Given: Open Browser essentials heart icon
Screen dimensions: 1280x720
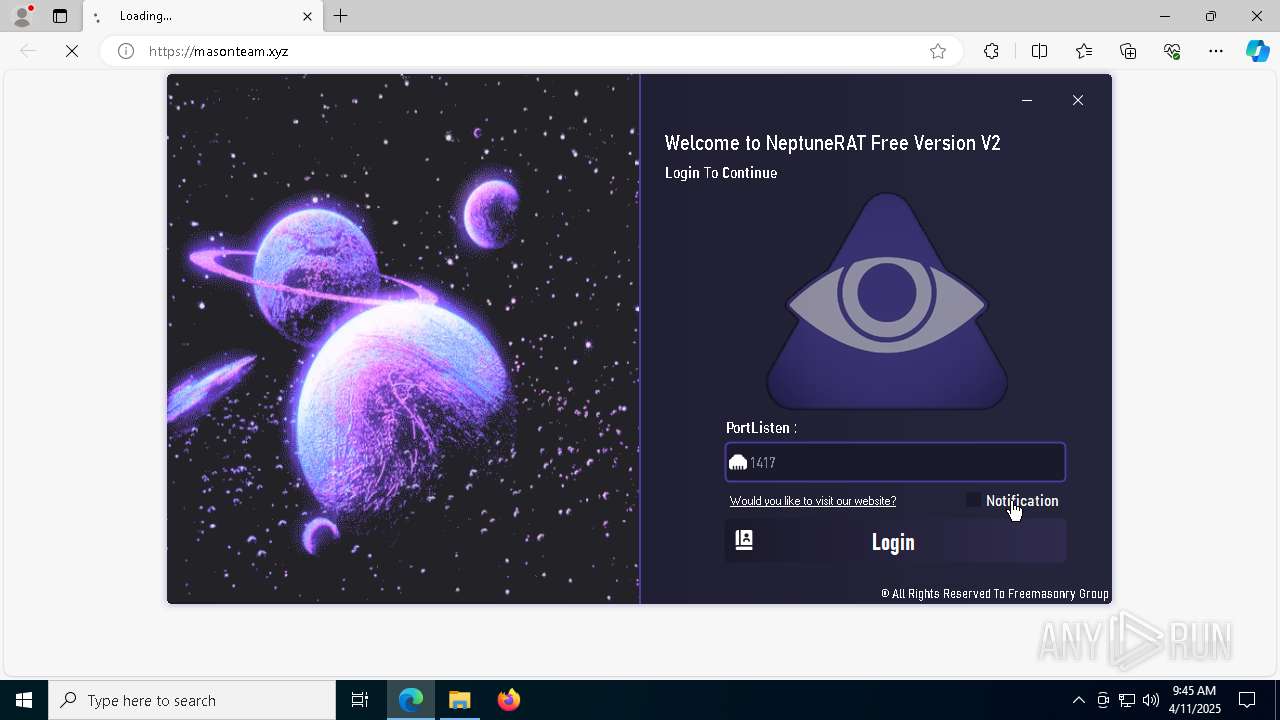Looking at the screenshot, I should coord(1172,51).
